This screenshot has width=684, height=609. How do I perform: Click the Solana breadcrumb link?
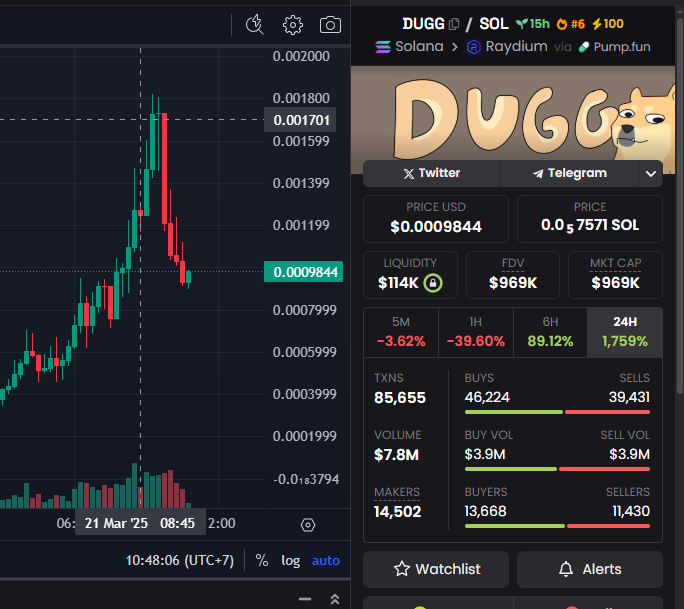(409, 47)
